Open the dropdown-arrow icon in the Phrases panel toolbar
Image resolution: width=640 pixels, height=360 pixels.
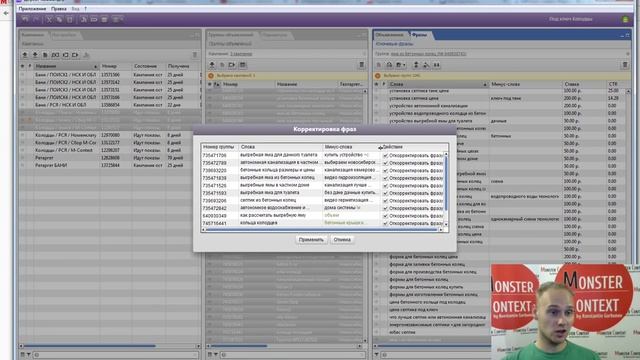(x=400, y=65)
